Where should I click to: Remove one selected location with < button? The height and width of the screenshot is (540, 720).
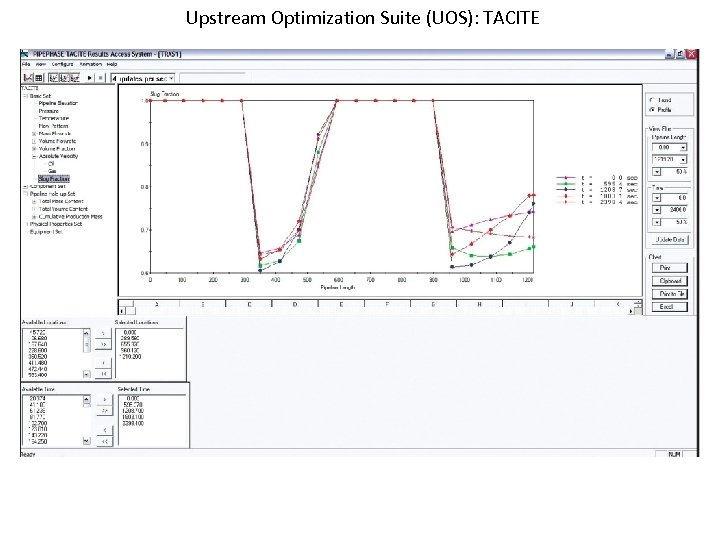[103, 363]
